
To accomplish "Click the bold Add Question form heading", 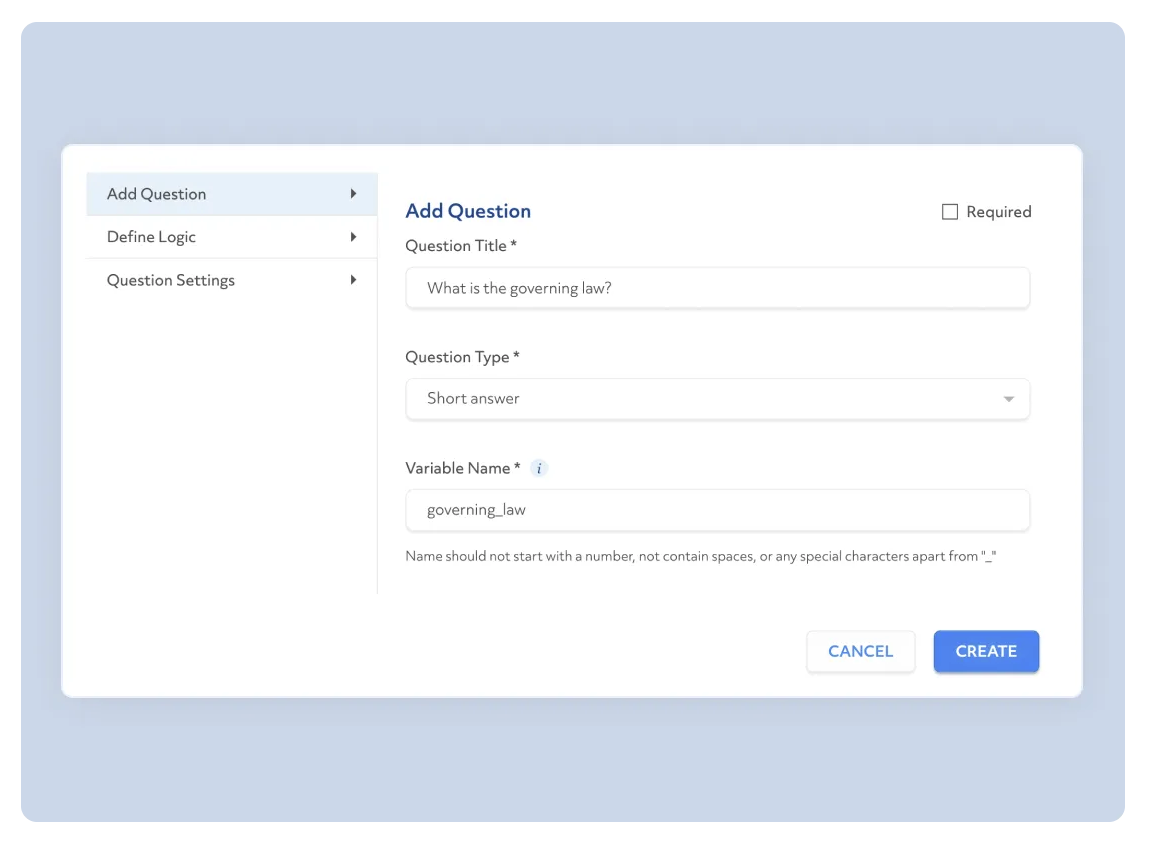I will (x=468, y=211).
